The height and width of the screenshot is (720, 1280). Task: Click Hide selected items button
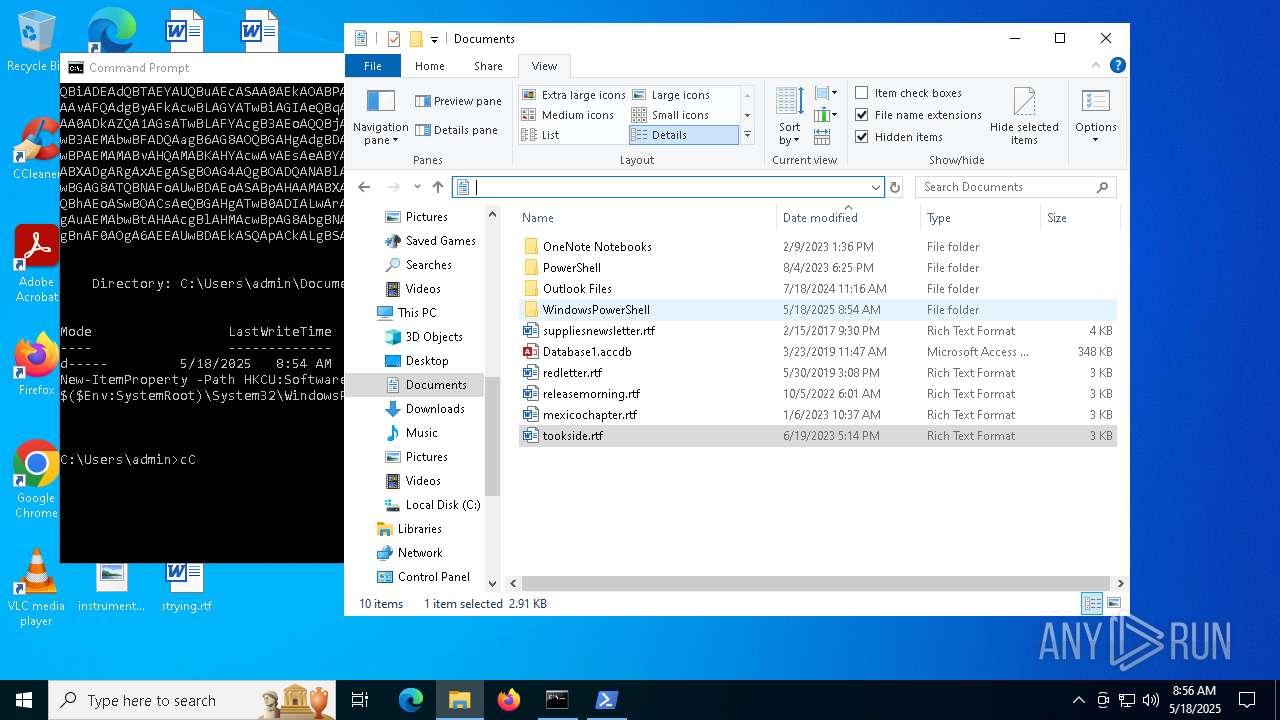coord(1024,117)
